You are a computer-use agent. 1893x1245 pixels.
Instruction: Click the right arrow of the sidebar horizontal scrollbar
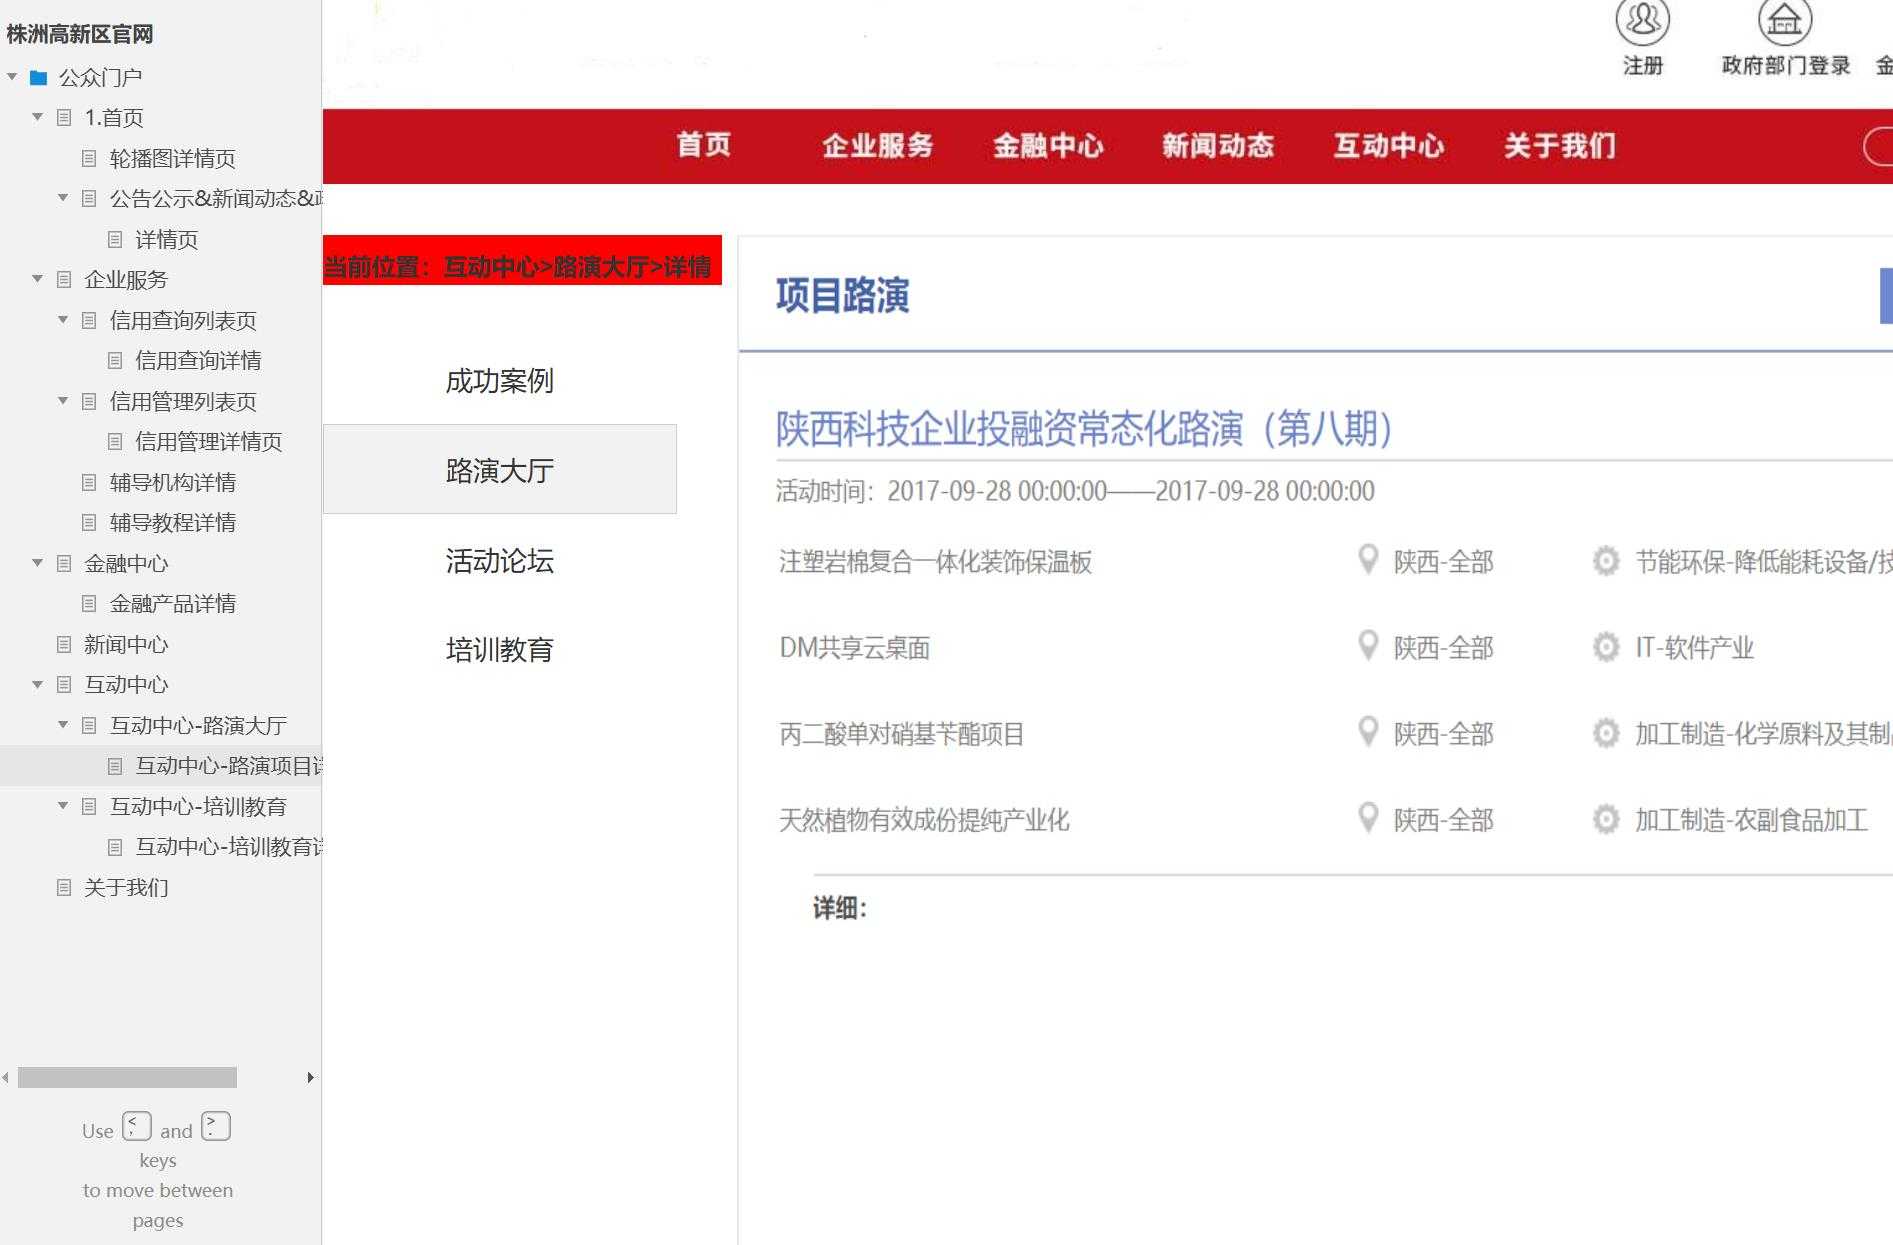tap(310, 1078)
